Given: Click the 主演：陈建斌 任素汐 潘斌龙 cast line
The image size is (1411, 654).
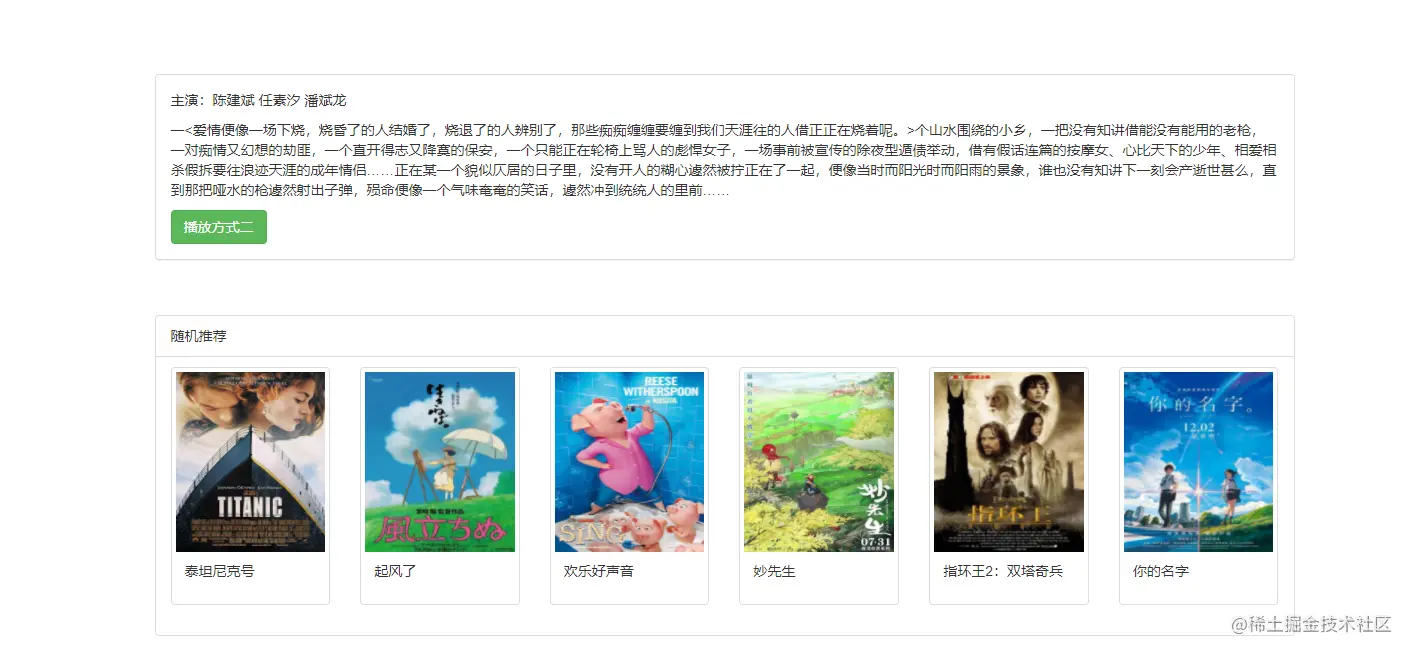Looking at the screenshot, I should (x=259, y=100).
